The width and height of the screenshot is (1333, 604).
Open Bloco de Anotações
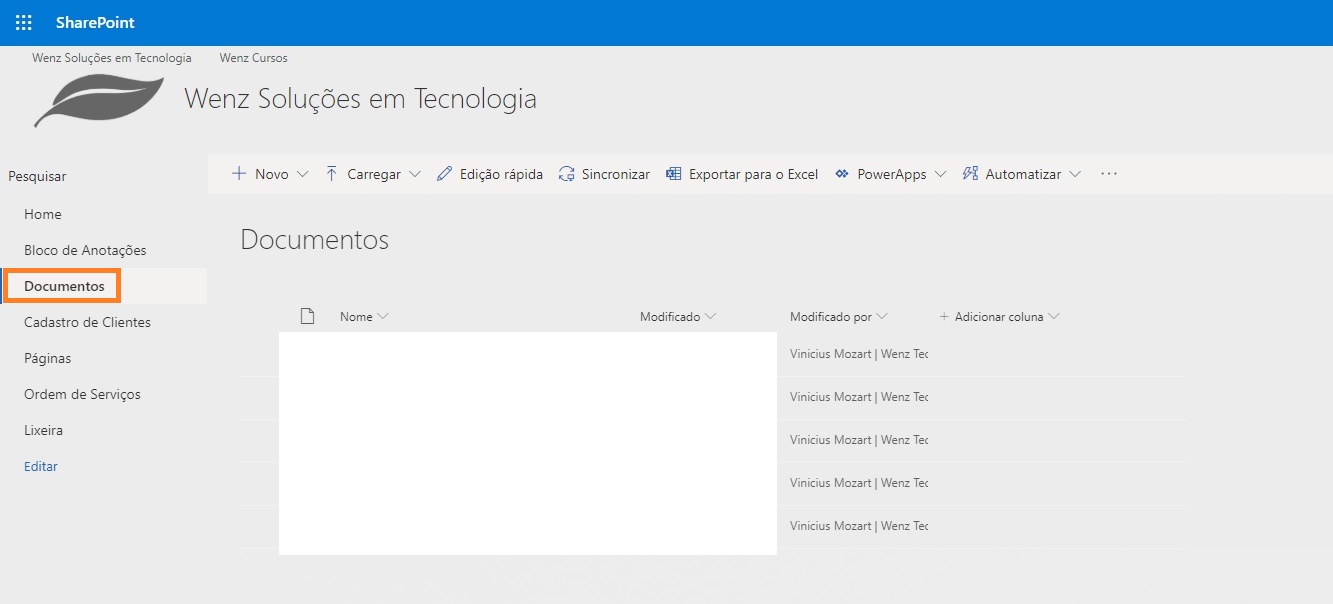85,250
